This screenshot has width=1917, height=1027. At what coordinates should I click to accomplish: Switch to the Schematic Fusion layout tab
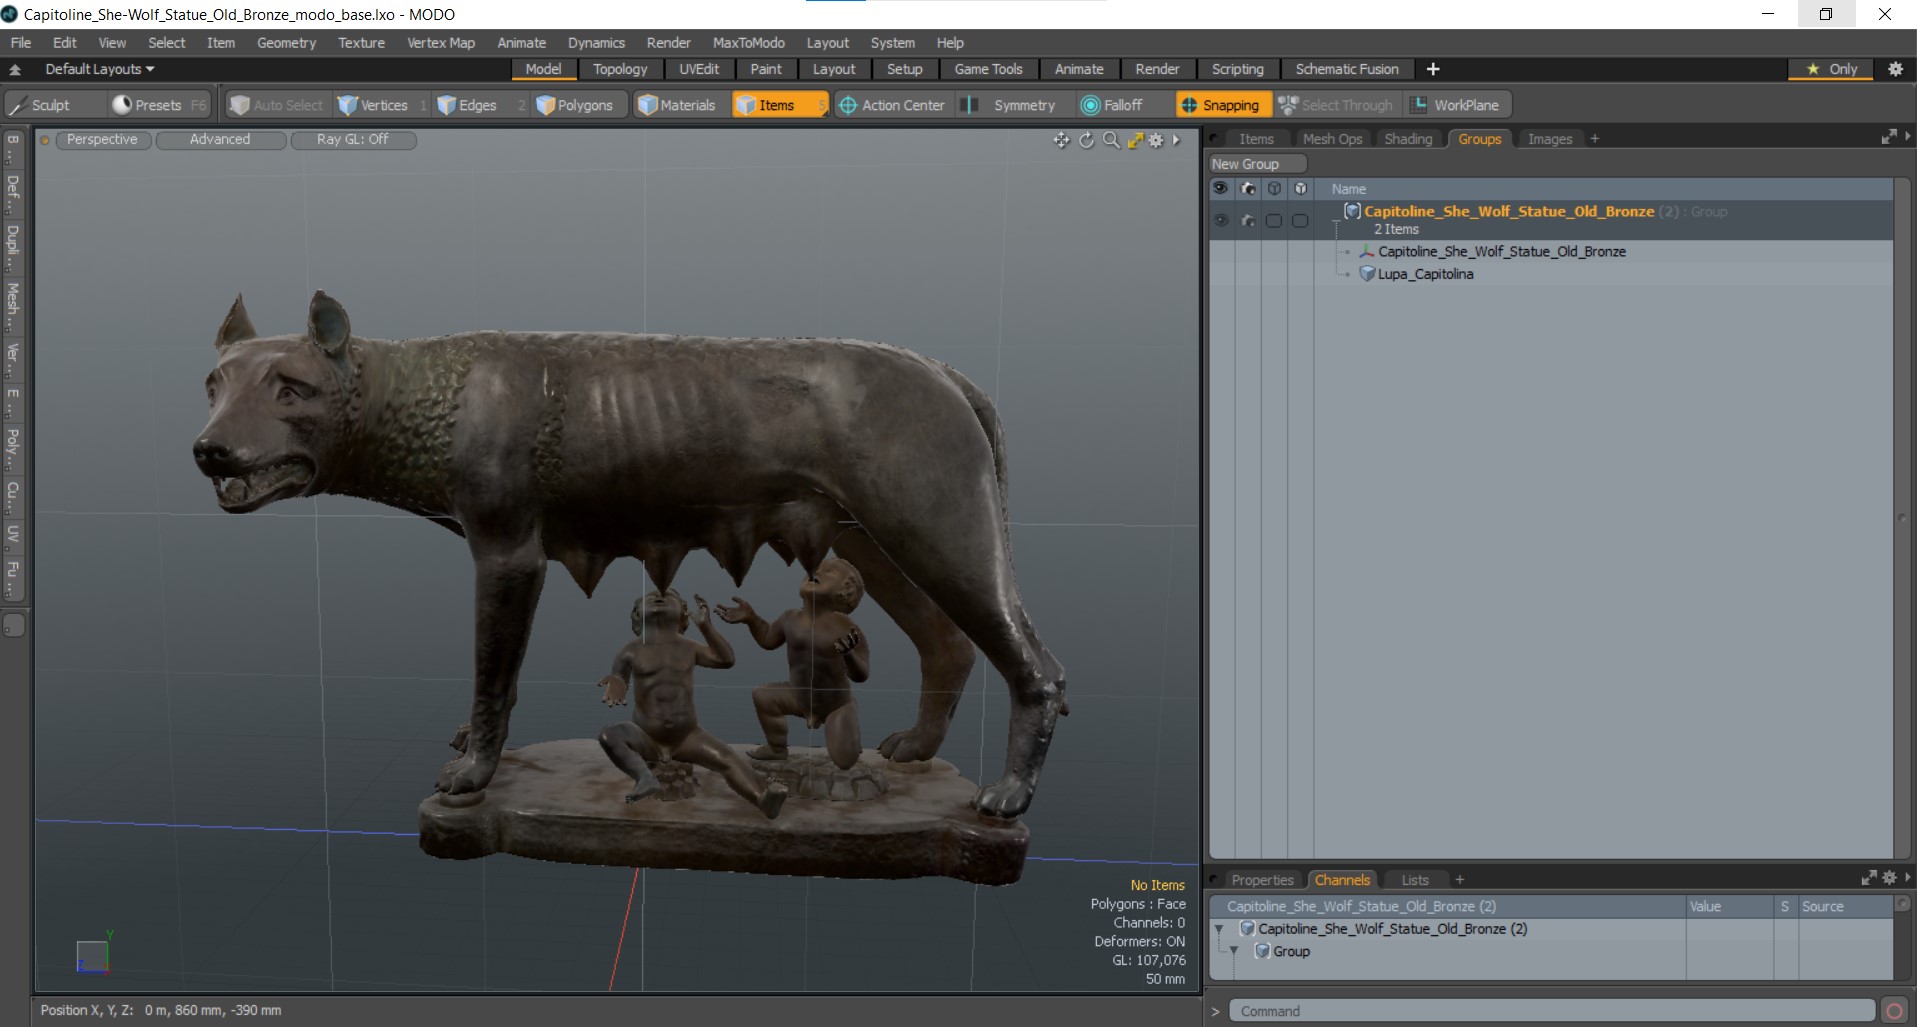[1347, 69]
